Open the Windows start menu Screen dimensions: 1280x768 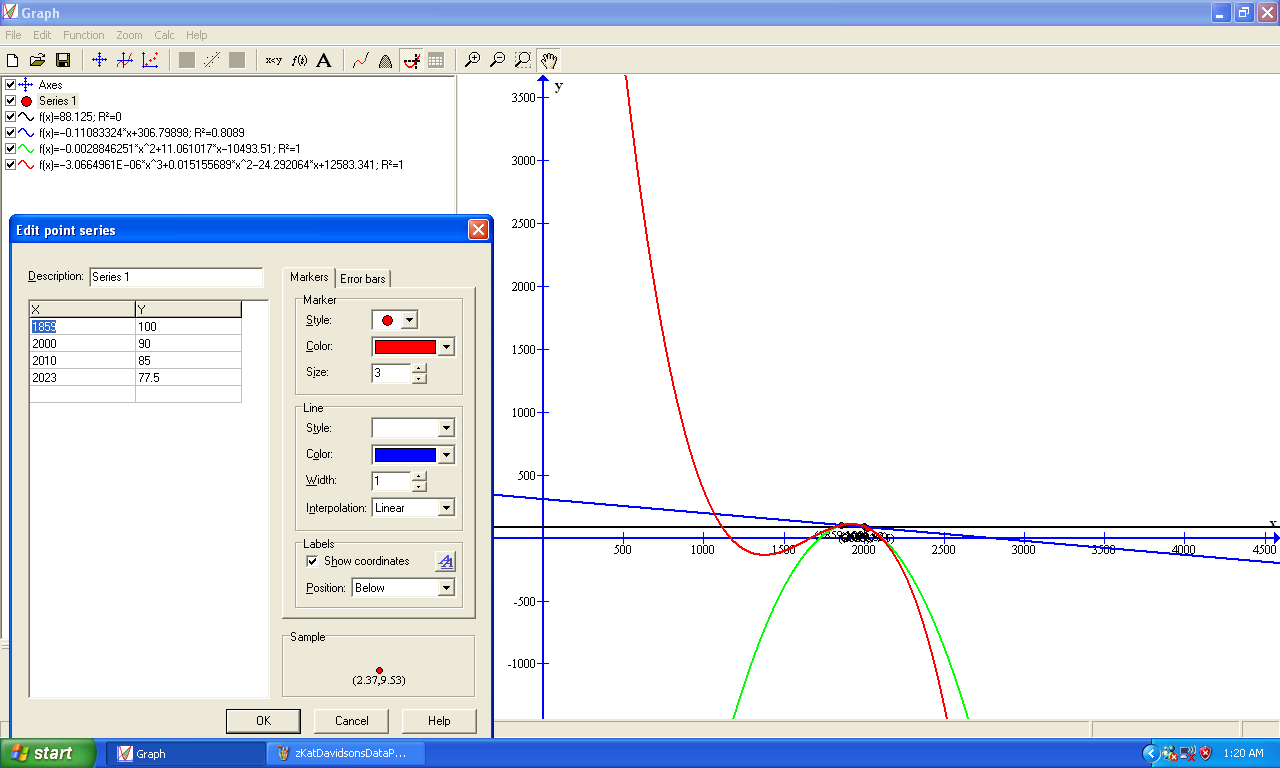(48, 753)
